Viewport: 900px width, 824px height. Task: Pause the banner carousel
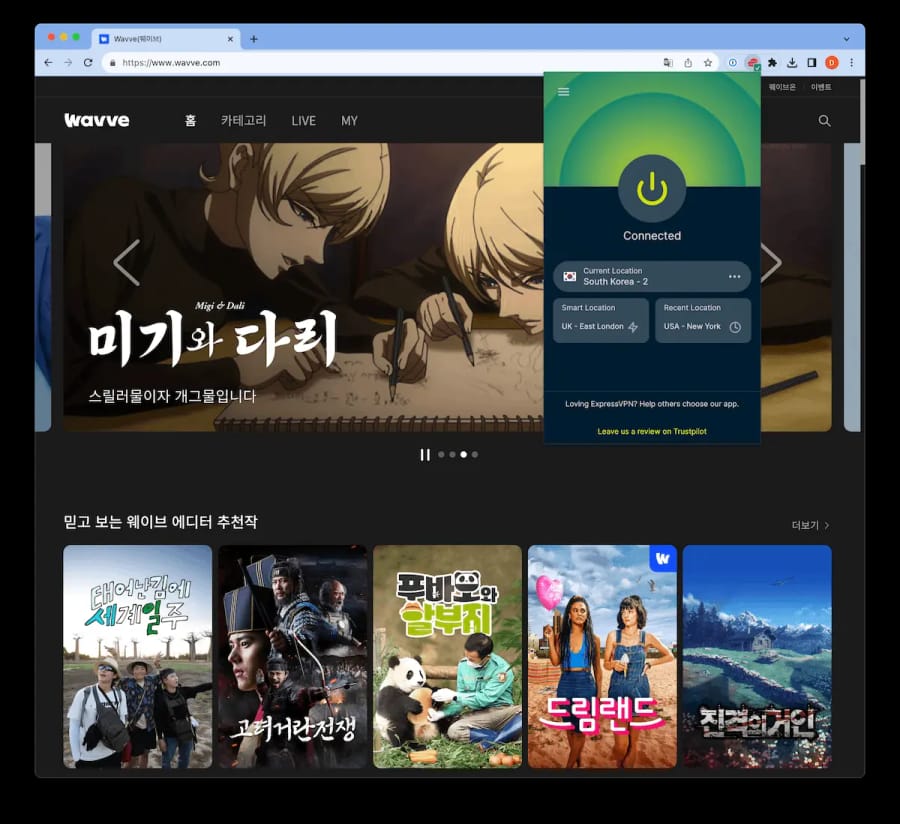click(x=425, y=454)
